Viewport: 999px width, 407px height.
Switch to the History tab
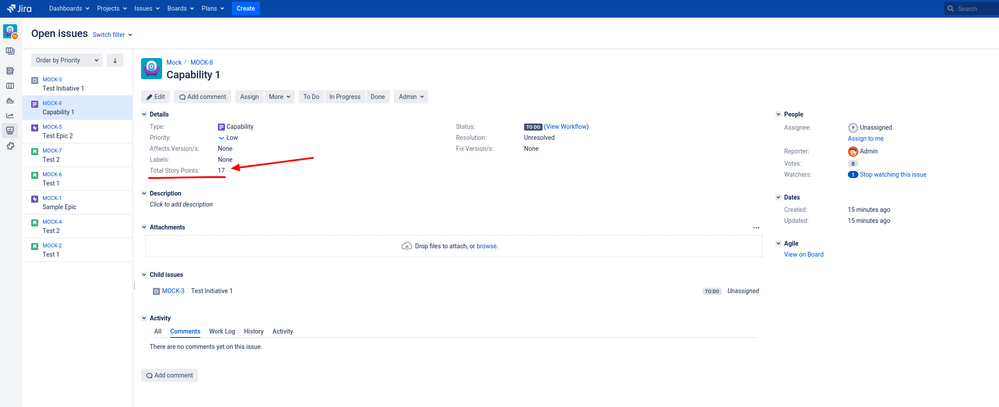coord(254,331)
